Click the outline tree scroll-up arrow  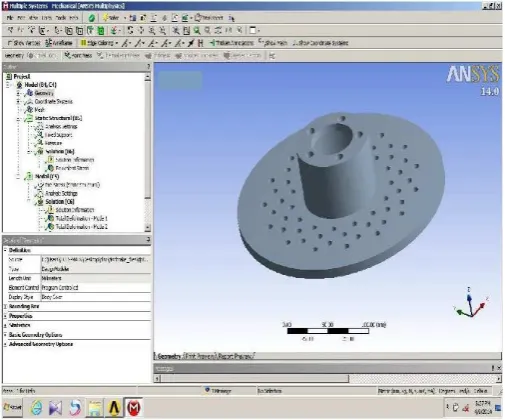click(x=148, y=77)
